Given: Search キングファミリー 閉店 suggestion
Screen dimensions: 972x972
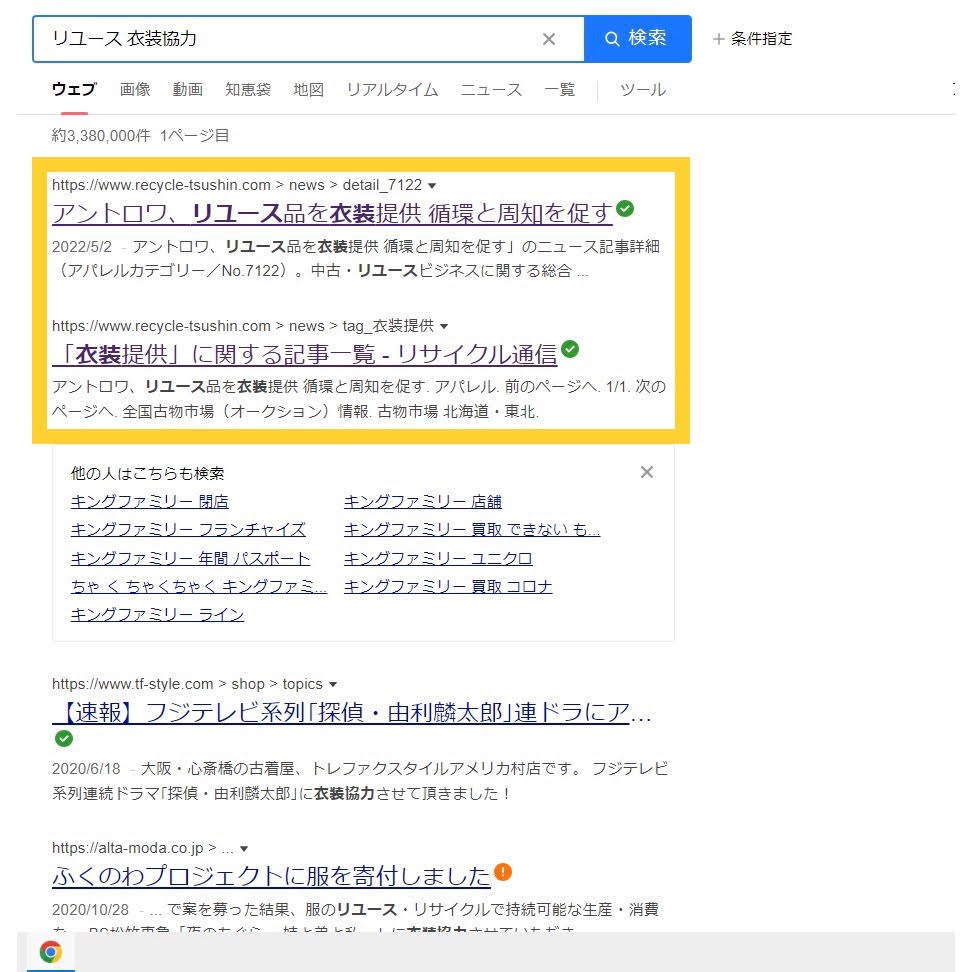Looking at the screenshot, I should point(150,501).
